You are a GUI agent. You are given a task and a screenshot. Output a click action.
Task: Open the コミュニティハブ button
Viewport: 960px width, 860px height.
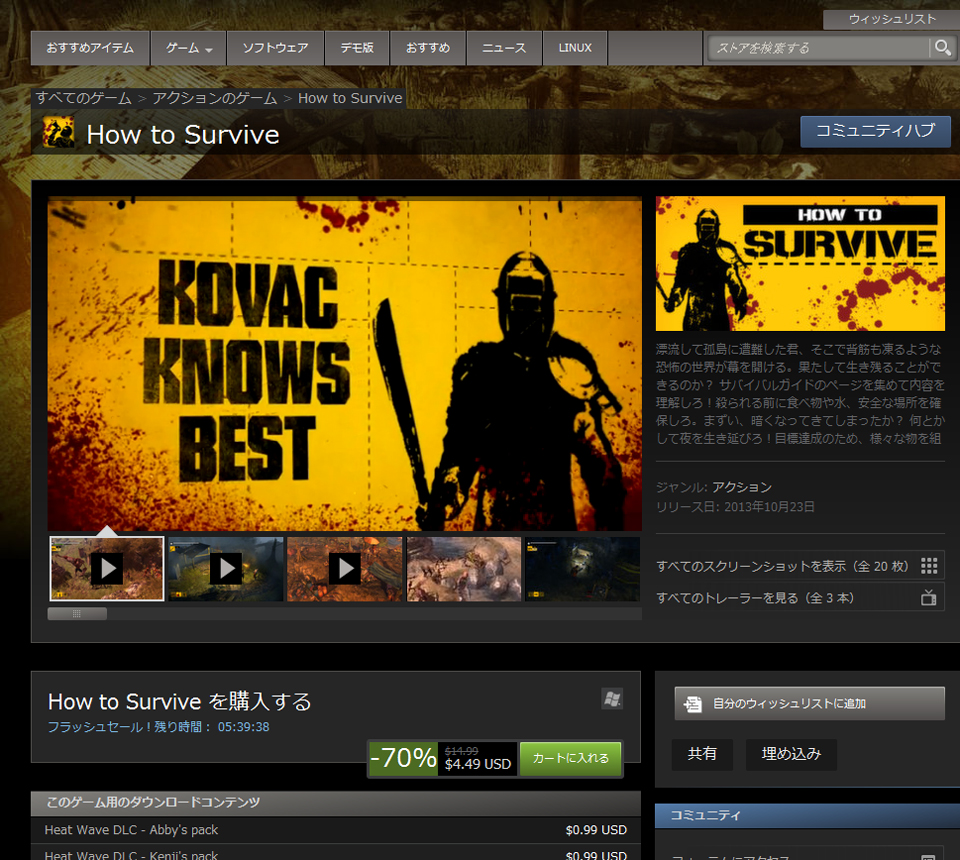click(x=876, y=131)
